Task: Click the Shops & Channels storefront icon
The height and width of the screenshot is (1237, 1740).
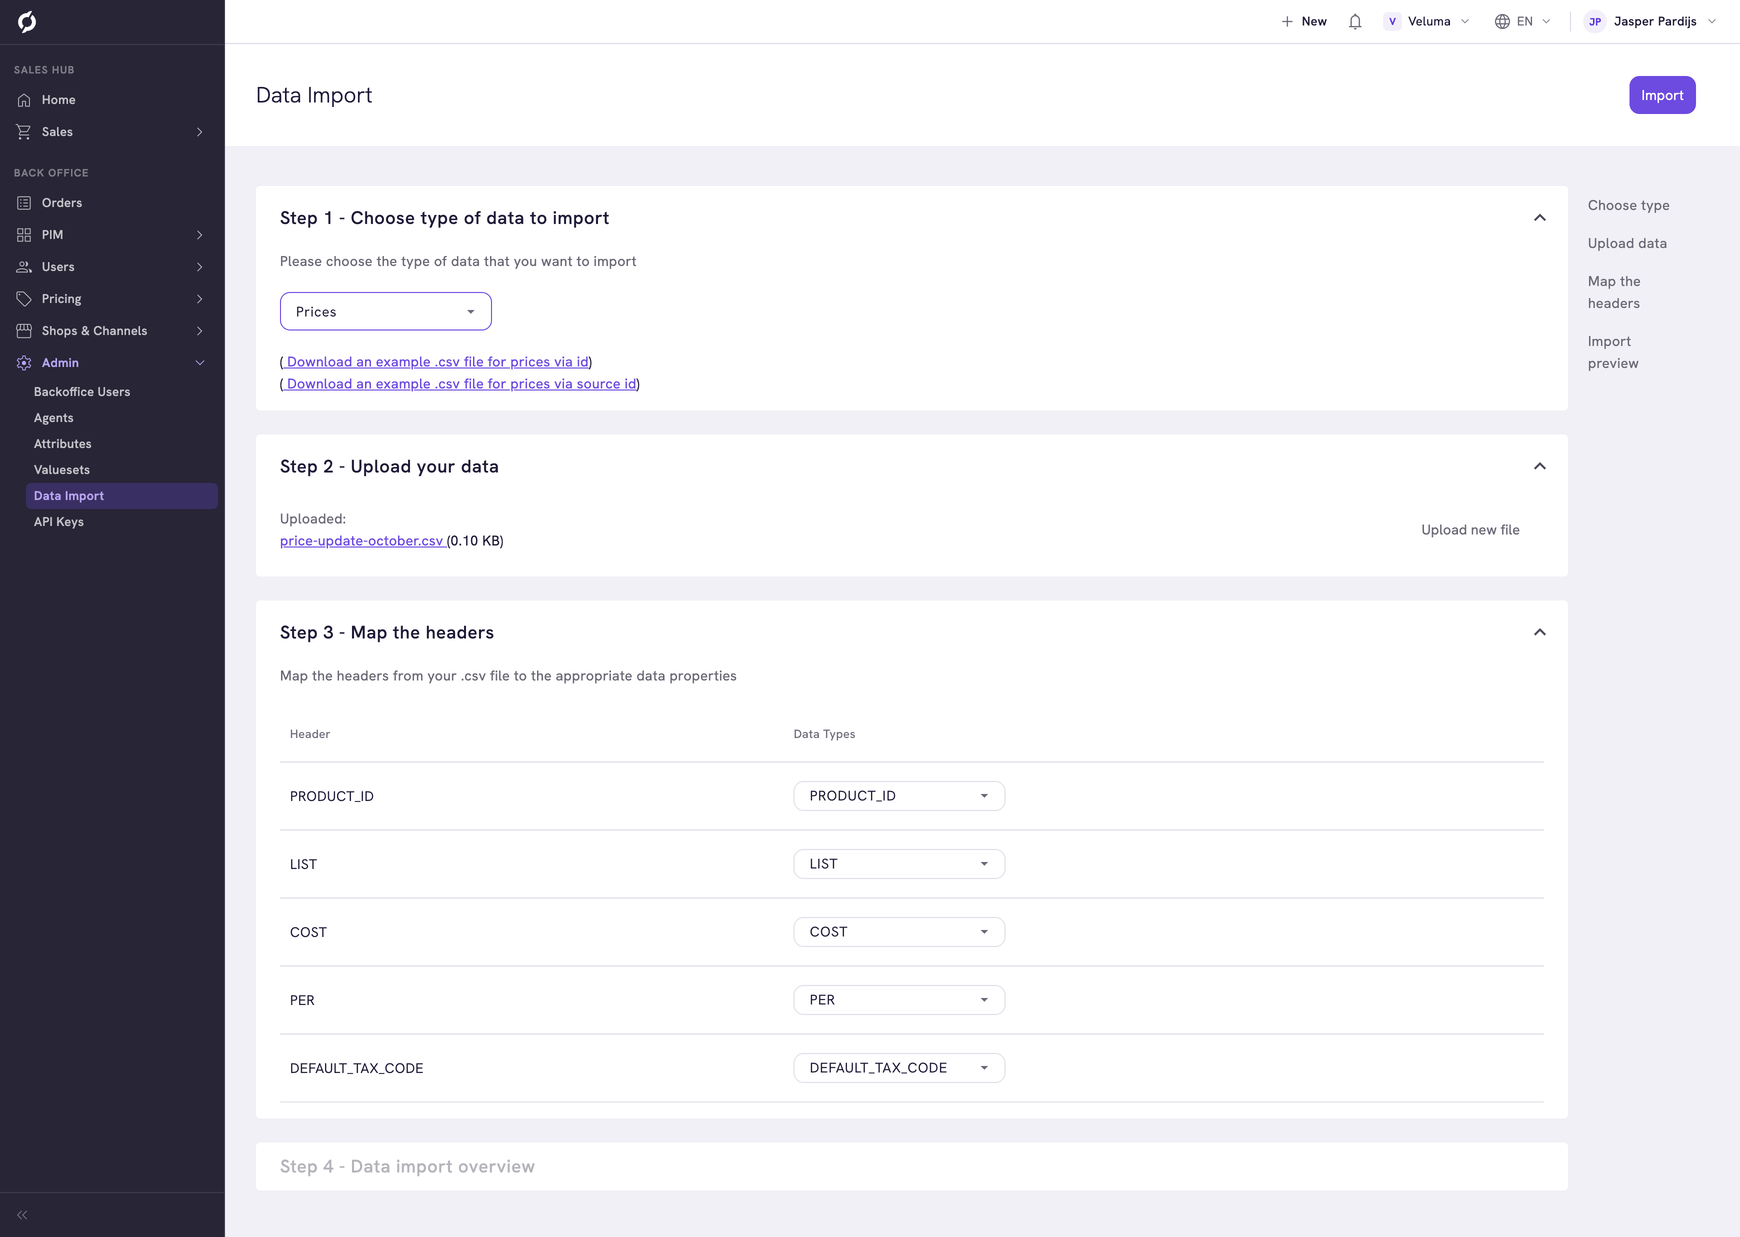Action: [24, 331]
